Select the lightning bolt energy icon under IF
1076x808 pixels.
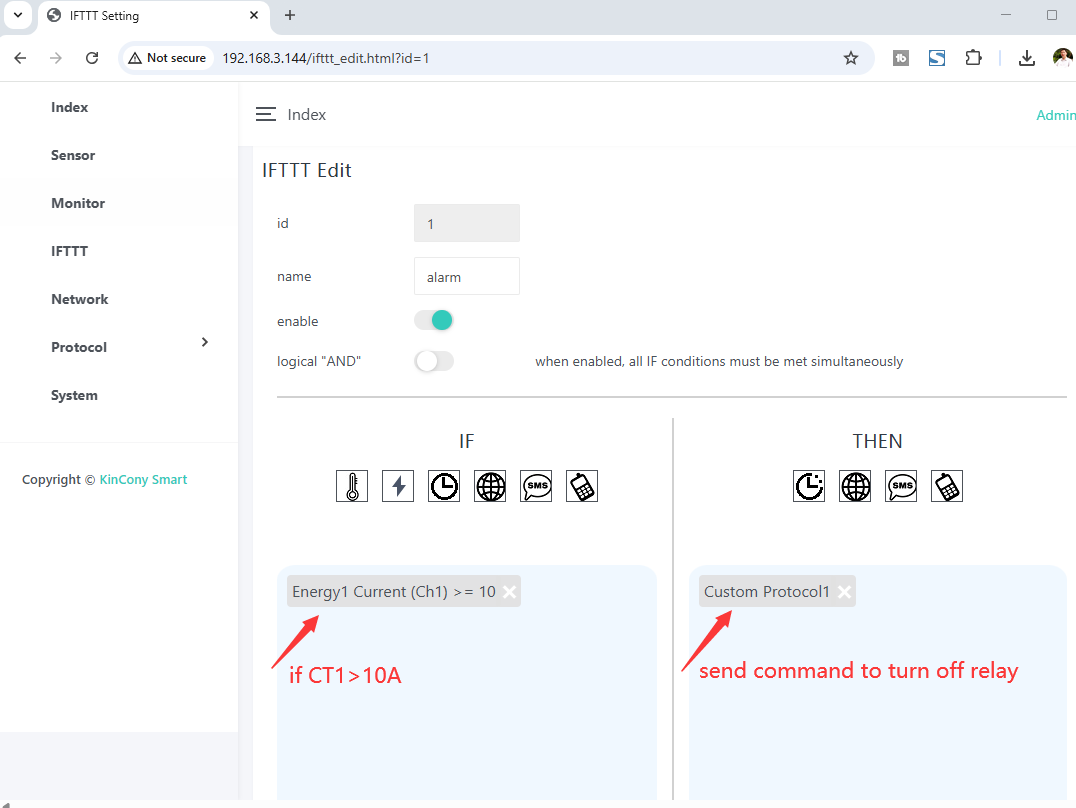coord(398,486)
